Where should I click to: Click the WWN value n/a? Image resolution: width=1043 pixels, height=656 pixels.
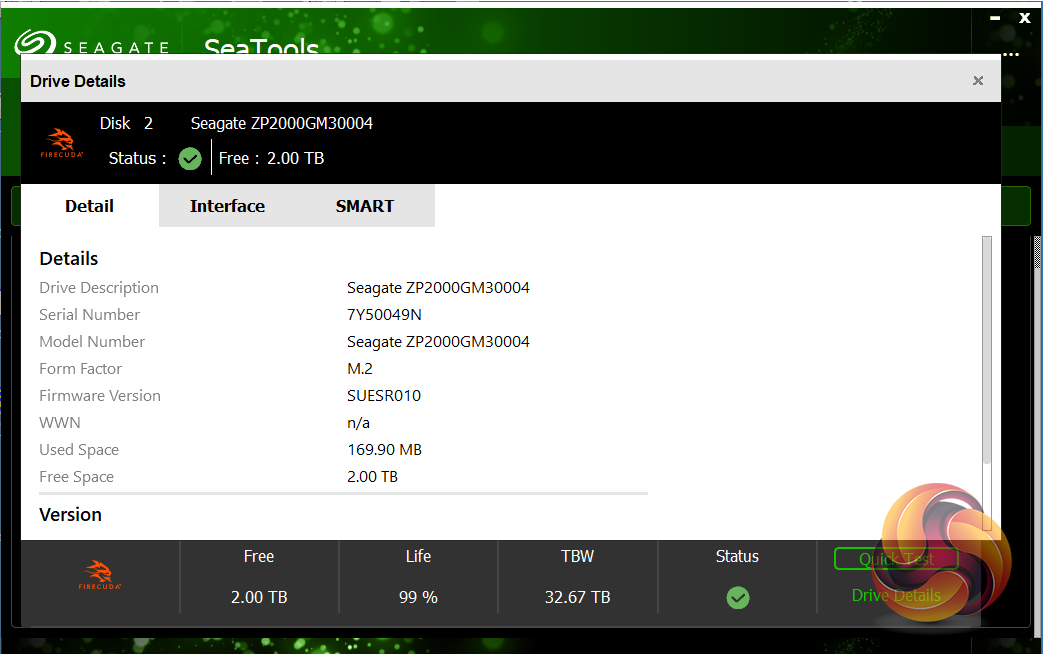[359, 423]
